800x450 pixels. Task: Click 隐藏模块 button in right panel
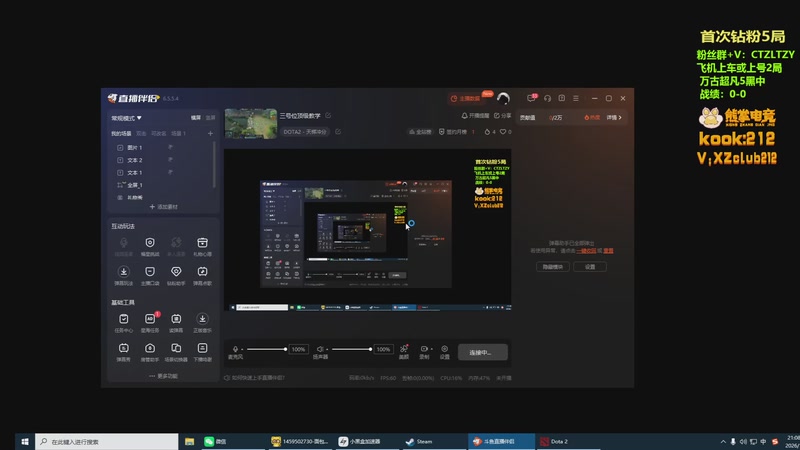[553, 267]
